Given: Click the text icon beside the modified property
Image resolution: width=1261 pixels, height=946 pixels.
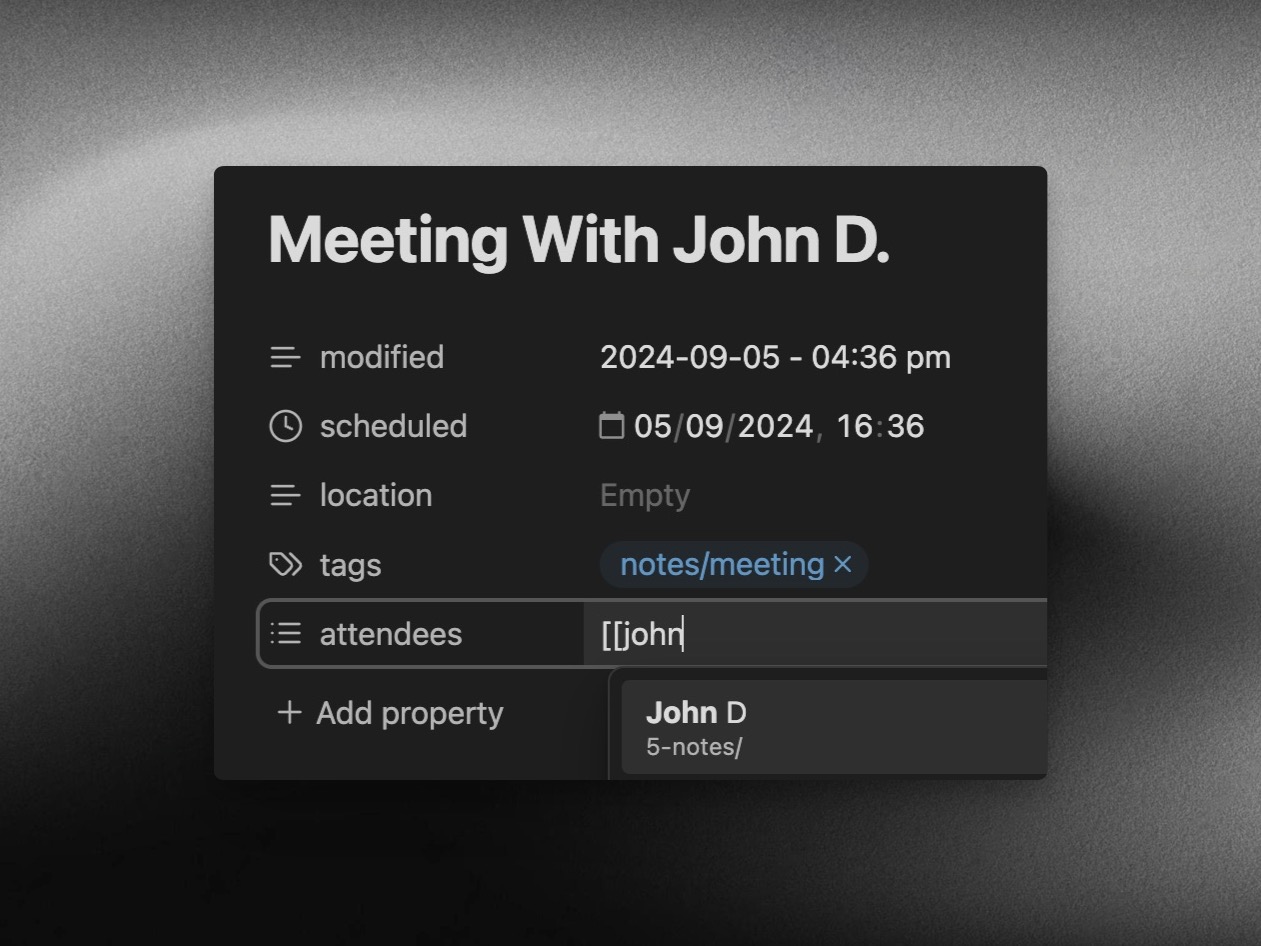Looking at the screenshot, I should (x=285, y=357).
